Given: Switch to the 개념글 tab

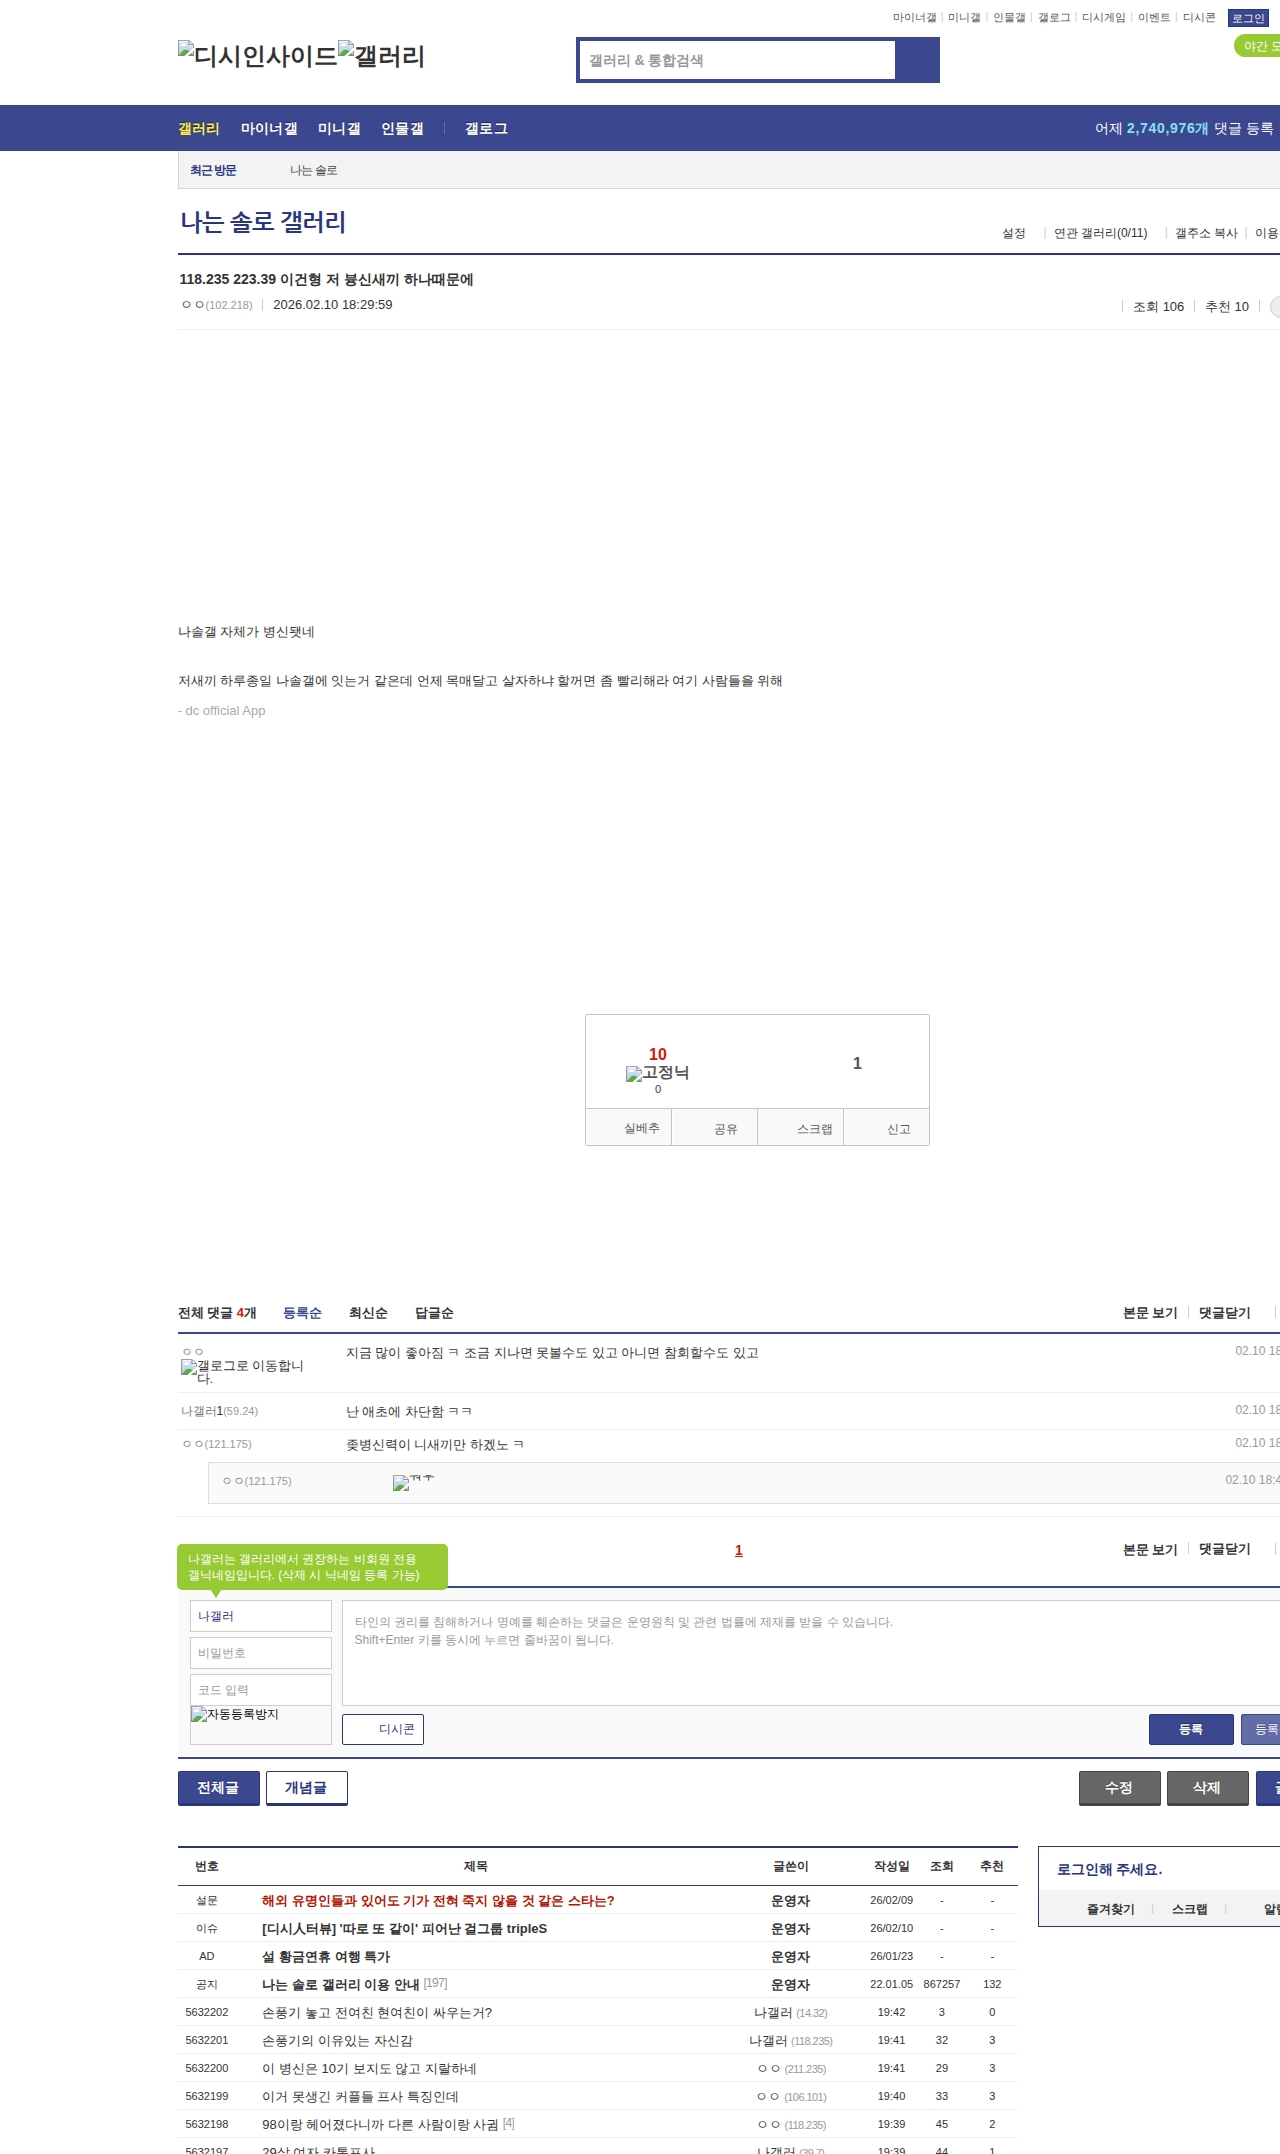Looking at the screenshot, I should tap(306, 1788).
